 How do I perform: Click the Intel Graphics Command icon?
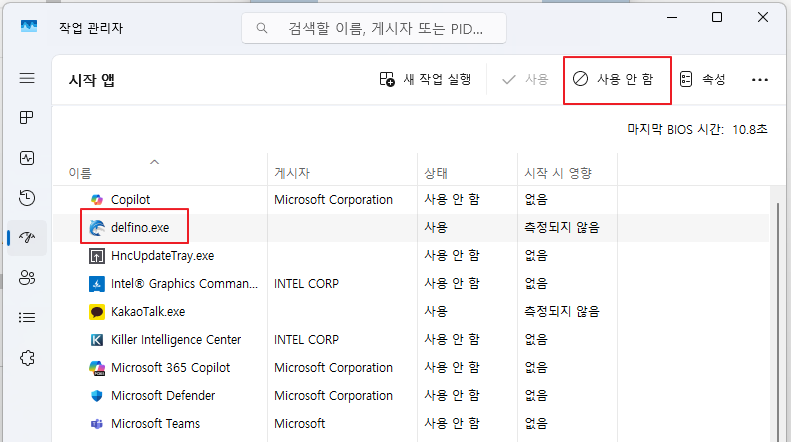point(96,284)
